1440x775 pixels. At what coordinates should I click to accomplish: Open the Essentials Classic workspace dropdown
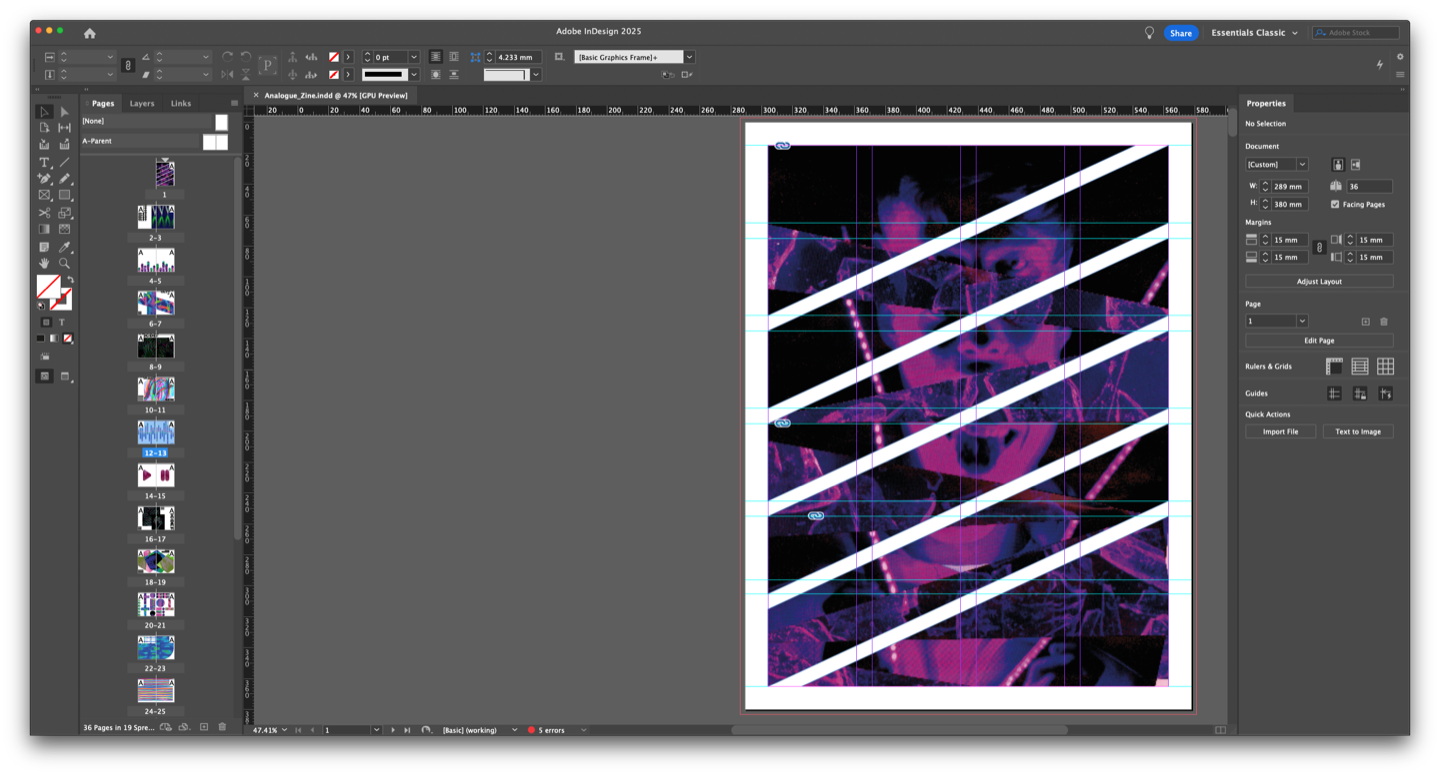[1254, 33]
